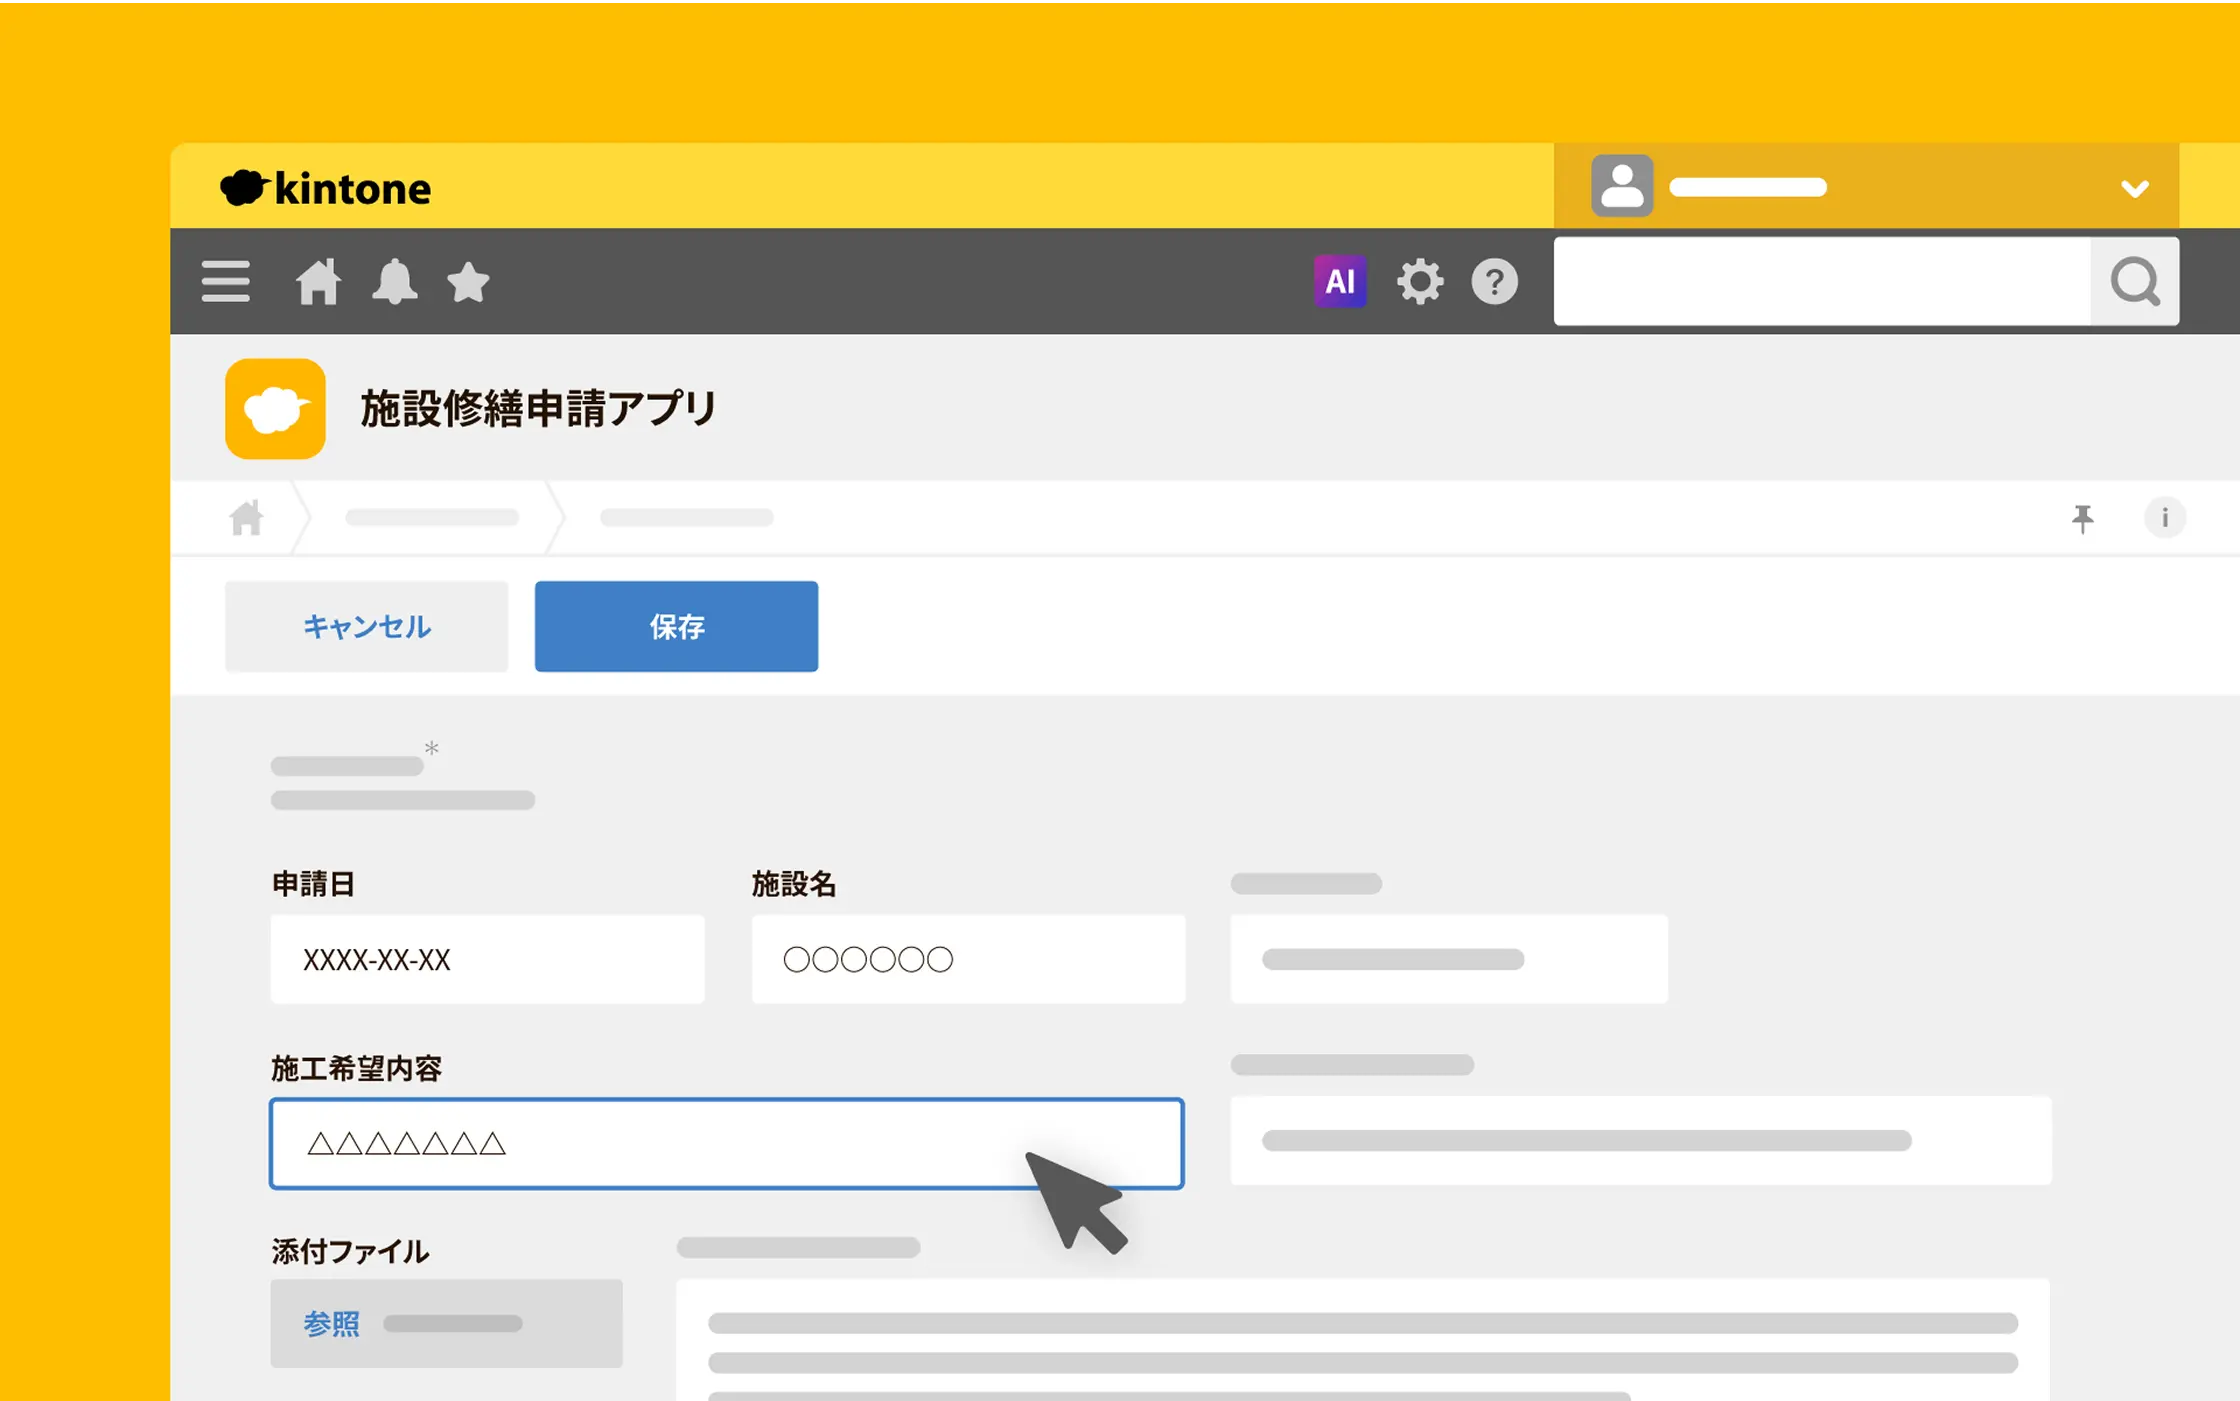Viewport: 2240px width, 1401px height.
Task: Open the hamburger menu icon
Action: point(225,281)
